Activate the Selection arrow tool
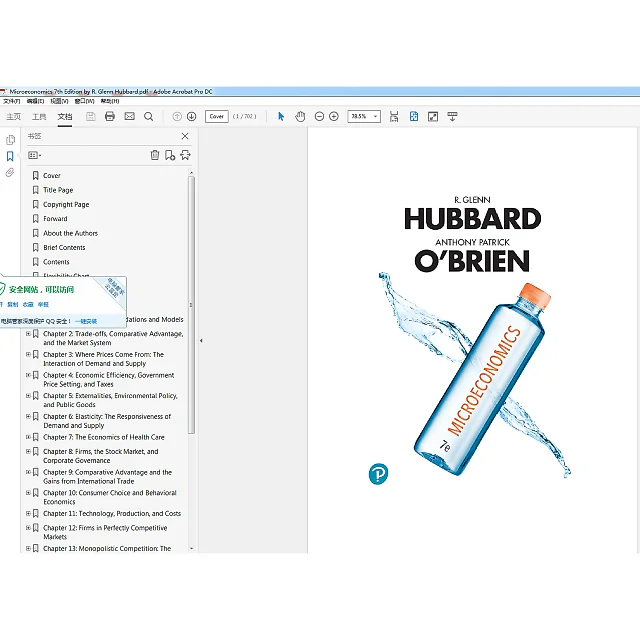Screen dimensions: 640x640 281,117
